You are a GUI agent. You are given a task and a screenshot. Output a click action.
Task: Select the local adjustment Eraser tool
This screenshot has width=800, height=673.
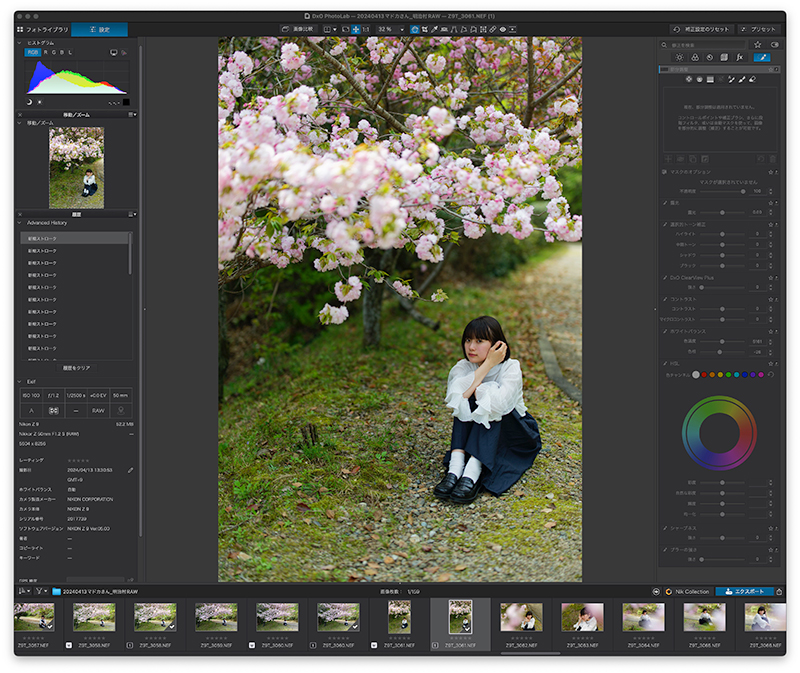753,79
